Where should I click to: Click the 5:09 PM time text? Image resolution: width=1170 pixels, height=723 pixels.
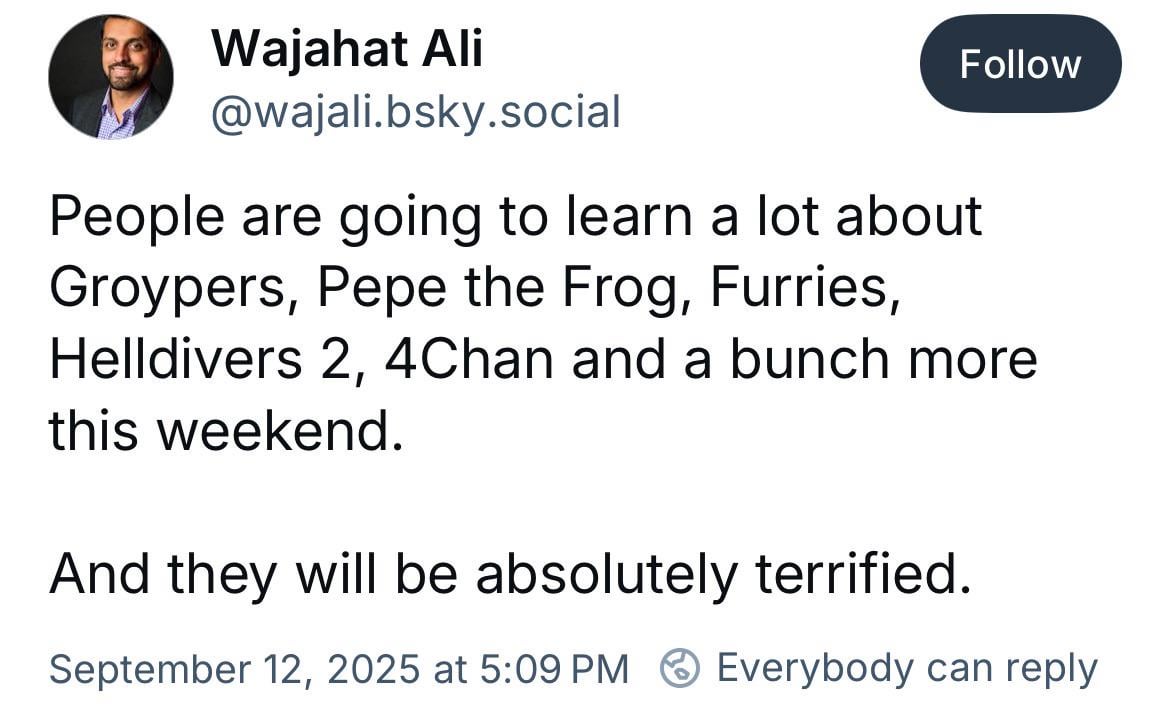555,669
